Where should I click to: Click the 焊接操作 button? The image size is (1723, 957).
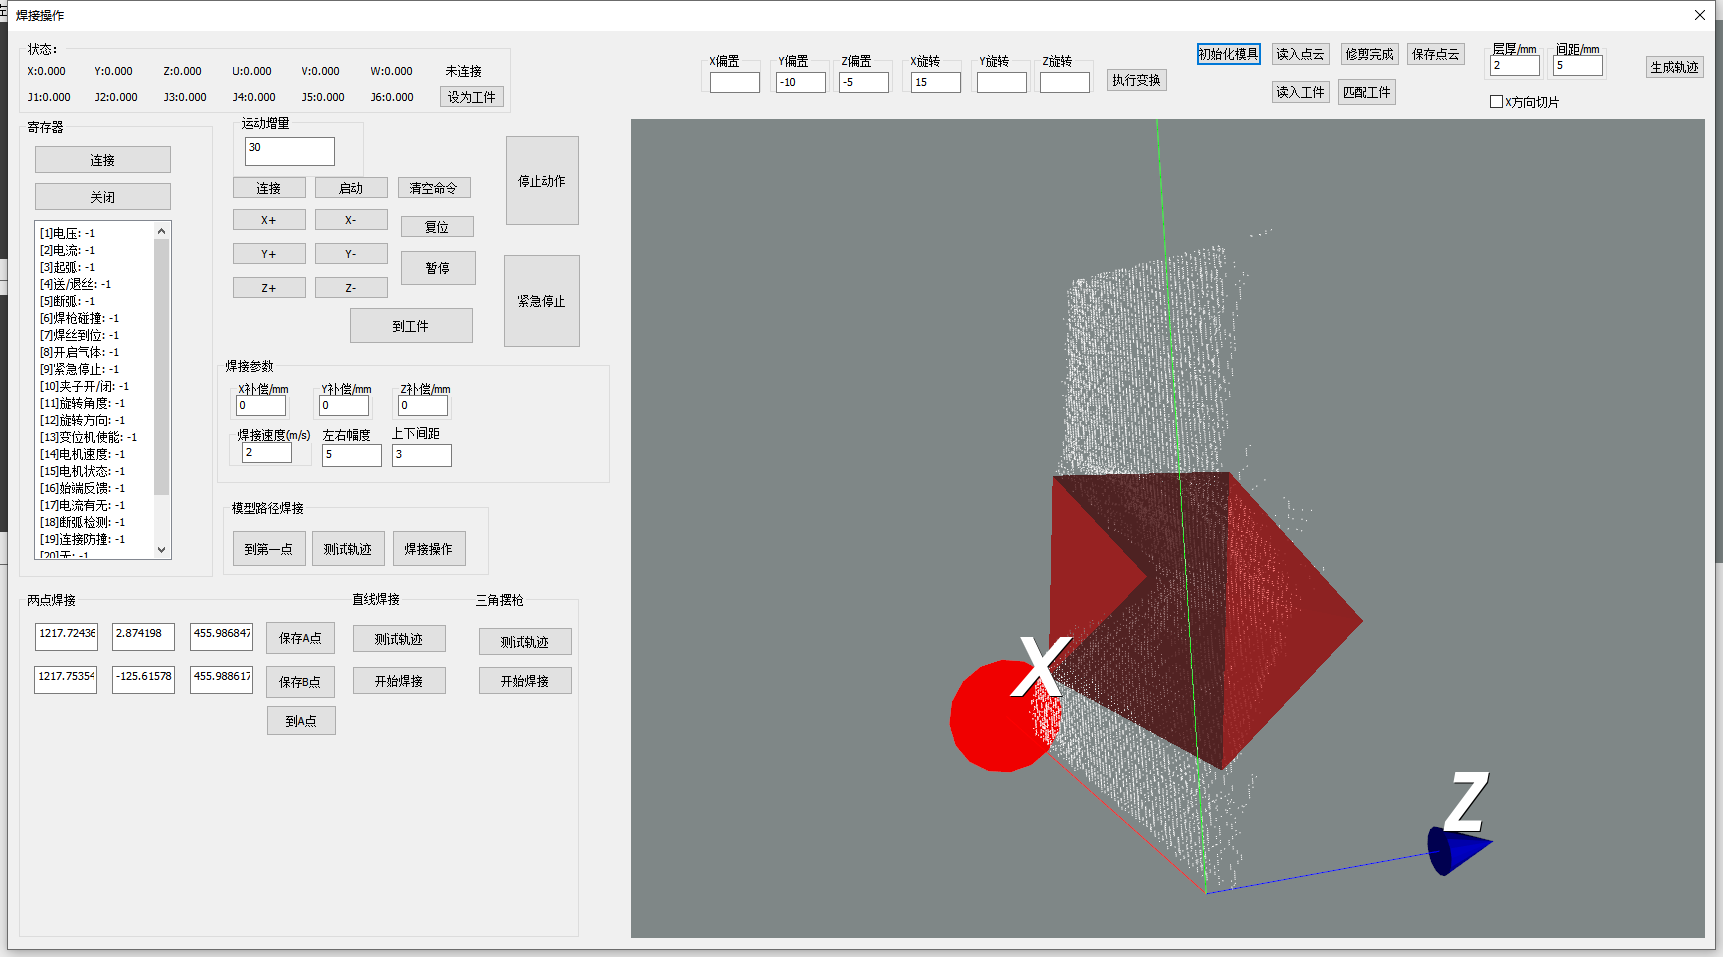pyautogui.click(x=429, y=549)
